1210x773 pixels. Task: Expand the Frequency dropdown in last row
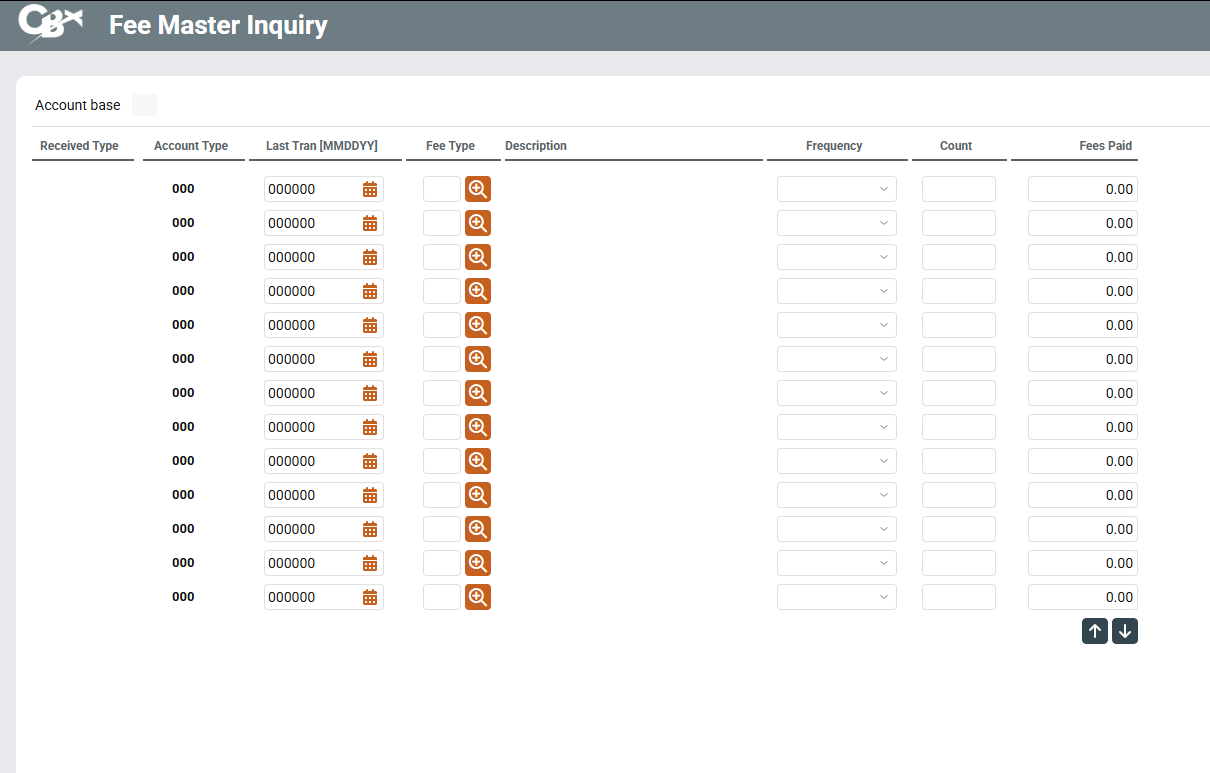(x=837, y=597)
